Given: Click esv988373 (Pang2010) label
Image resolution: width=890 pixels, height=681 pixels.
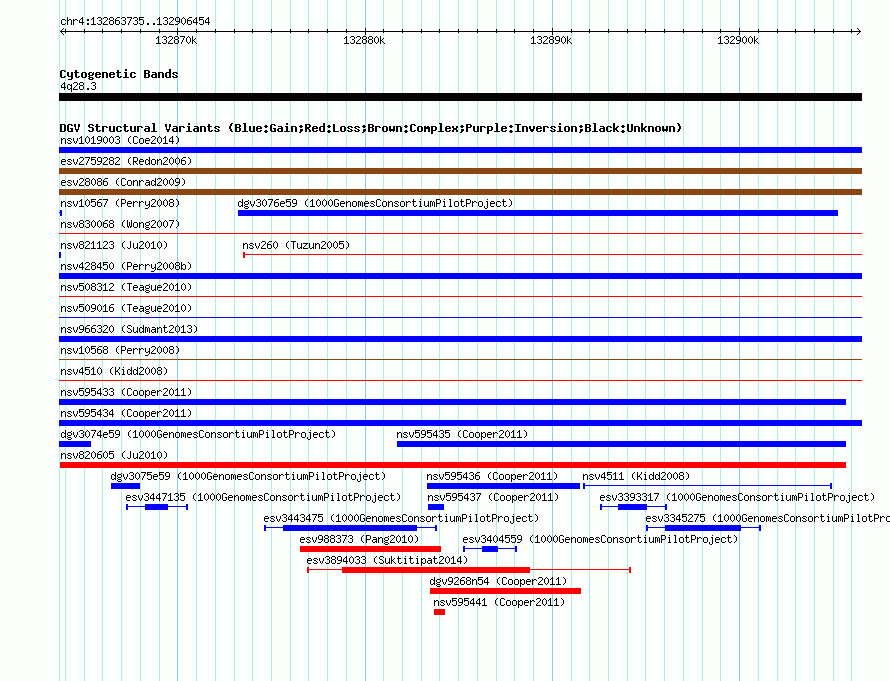Looking at the screenshot, I should click(359, 539).
